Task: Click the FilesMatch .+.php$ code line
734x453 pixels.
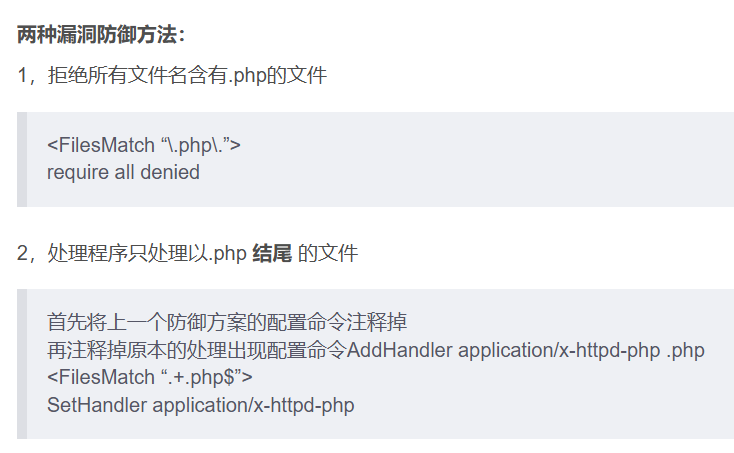Action: tap(149, 377)
